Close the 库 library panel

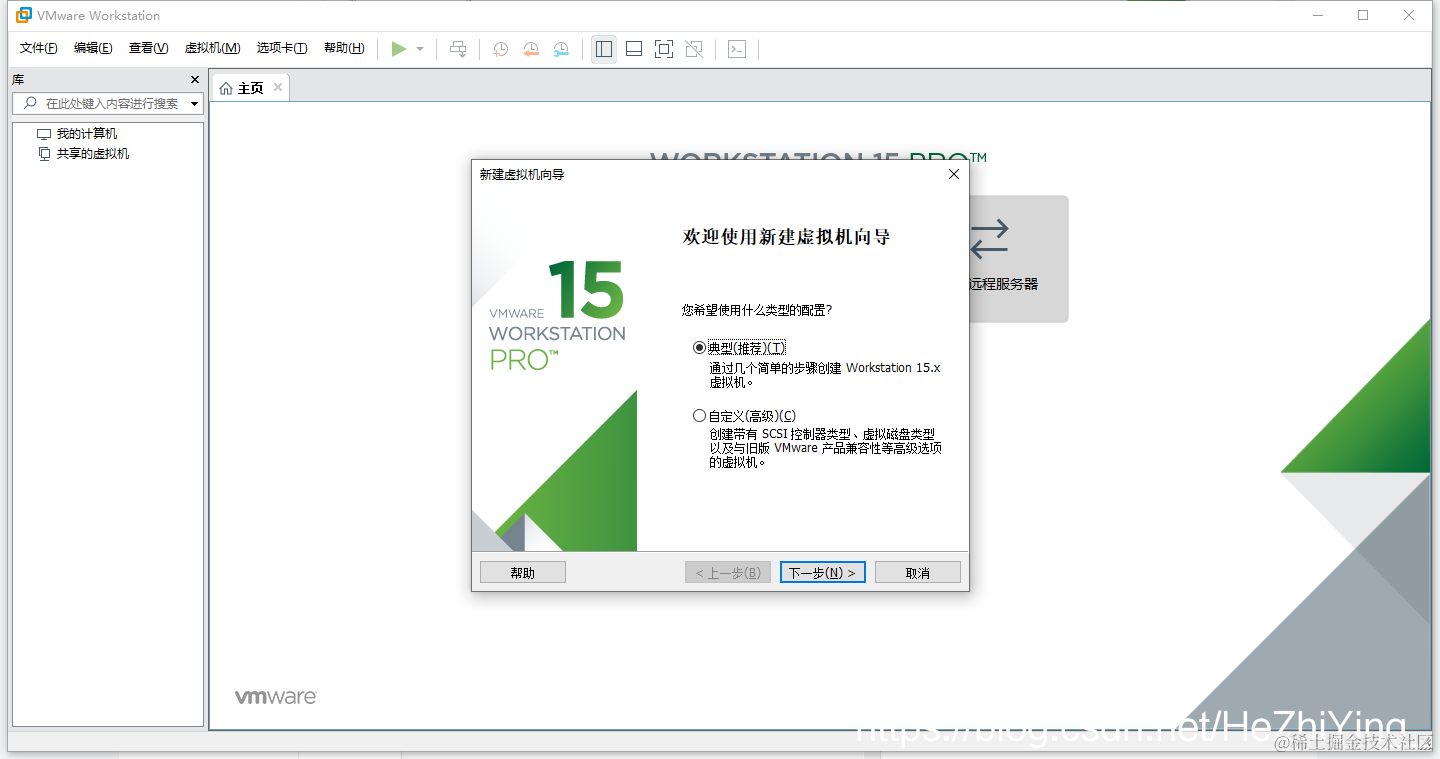click(x=195, y=80)
